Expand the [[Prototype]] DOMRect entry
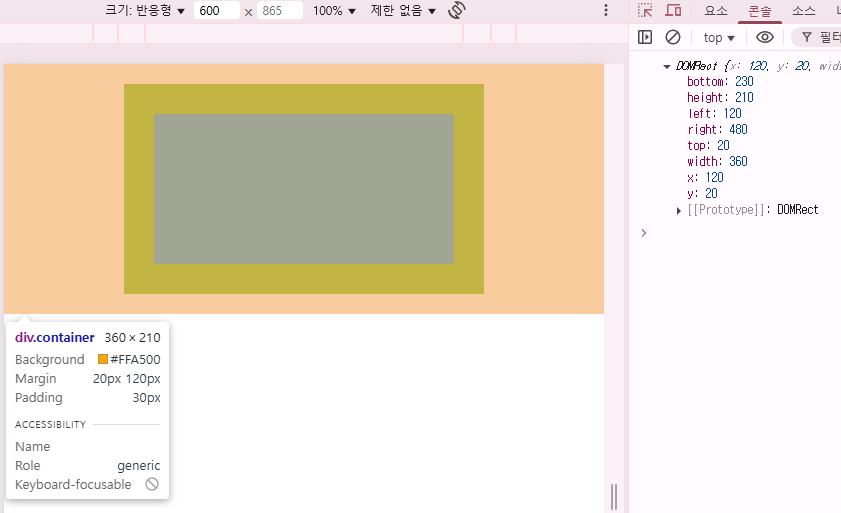 coord(678,210)
